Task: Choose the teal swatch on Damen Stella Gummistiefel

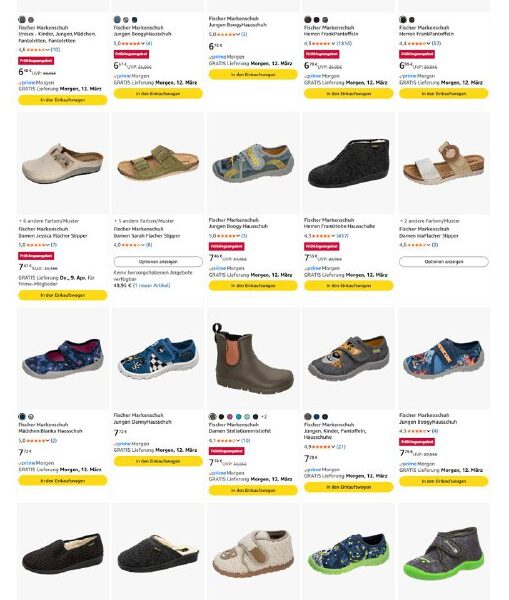Action: [x=238, y=417]
